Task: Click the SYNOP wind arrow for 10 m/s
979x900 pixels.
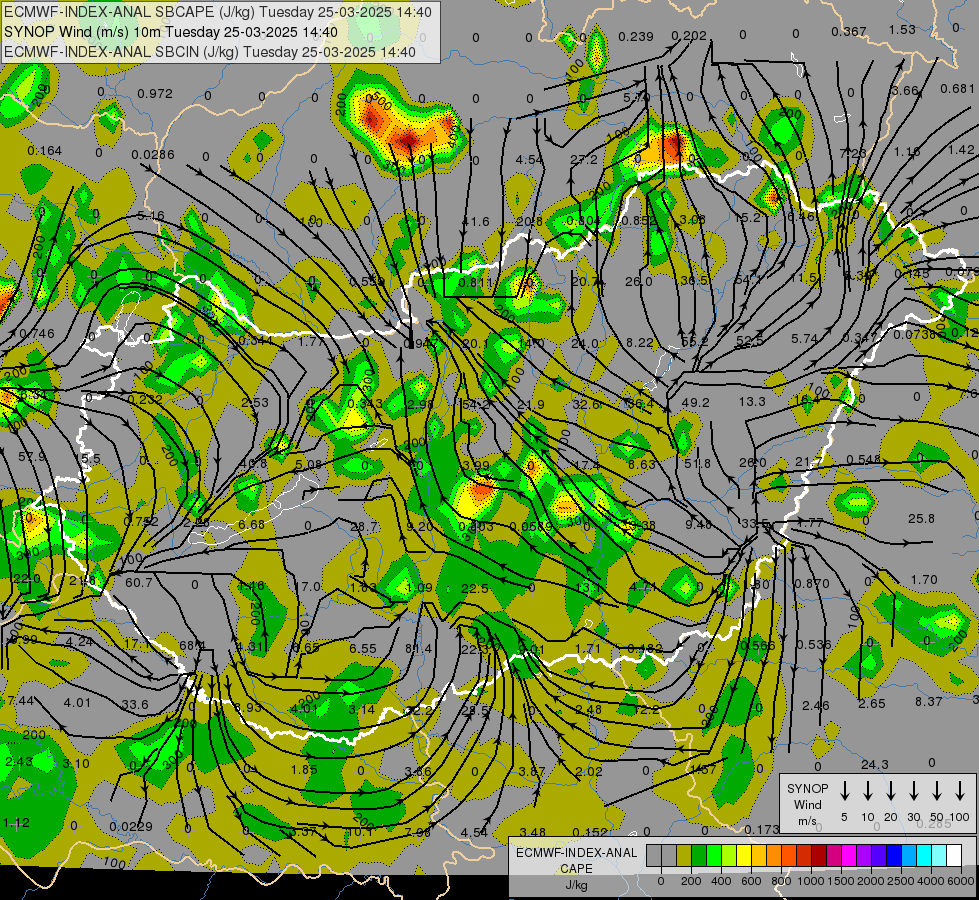Action: [867, 791]
